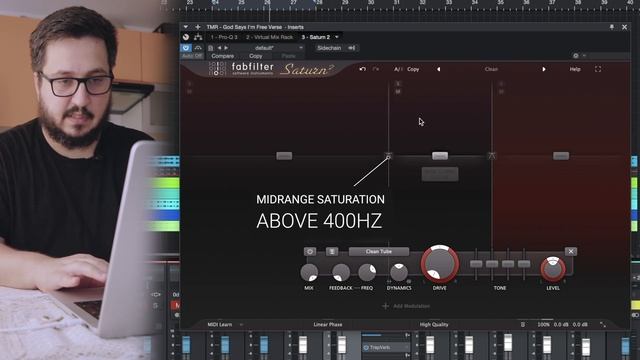The width and height of the screenshot is (640, 360).
Task: Undo last change in Saturn
Action: (362, 69)
